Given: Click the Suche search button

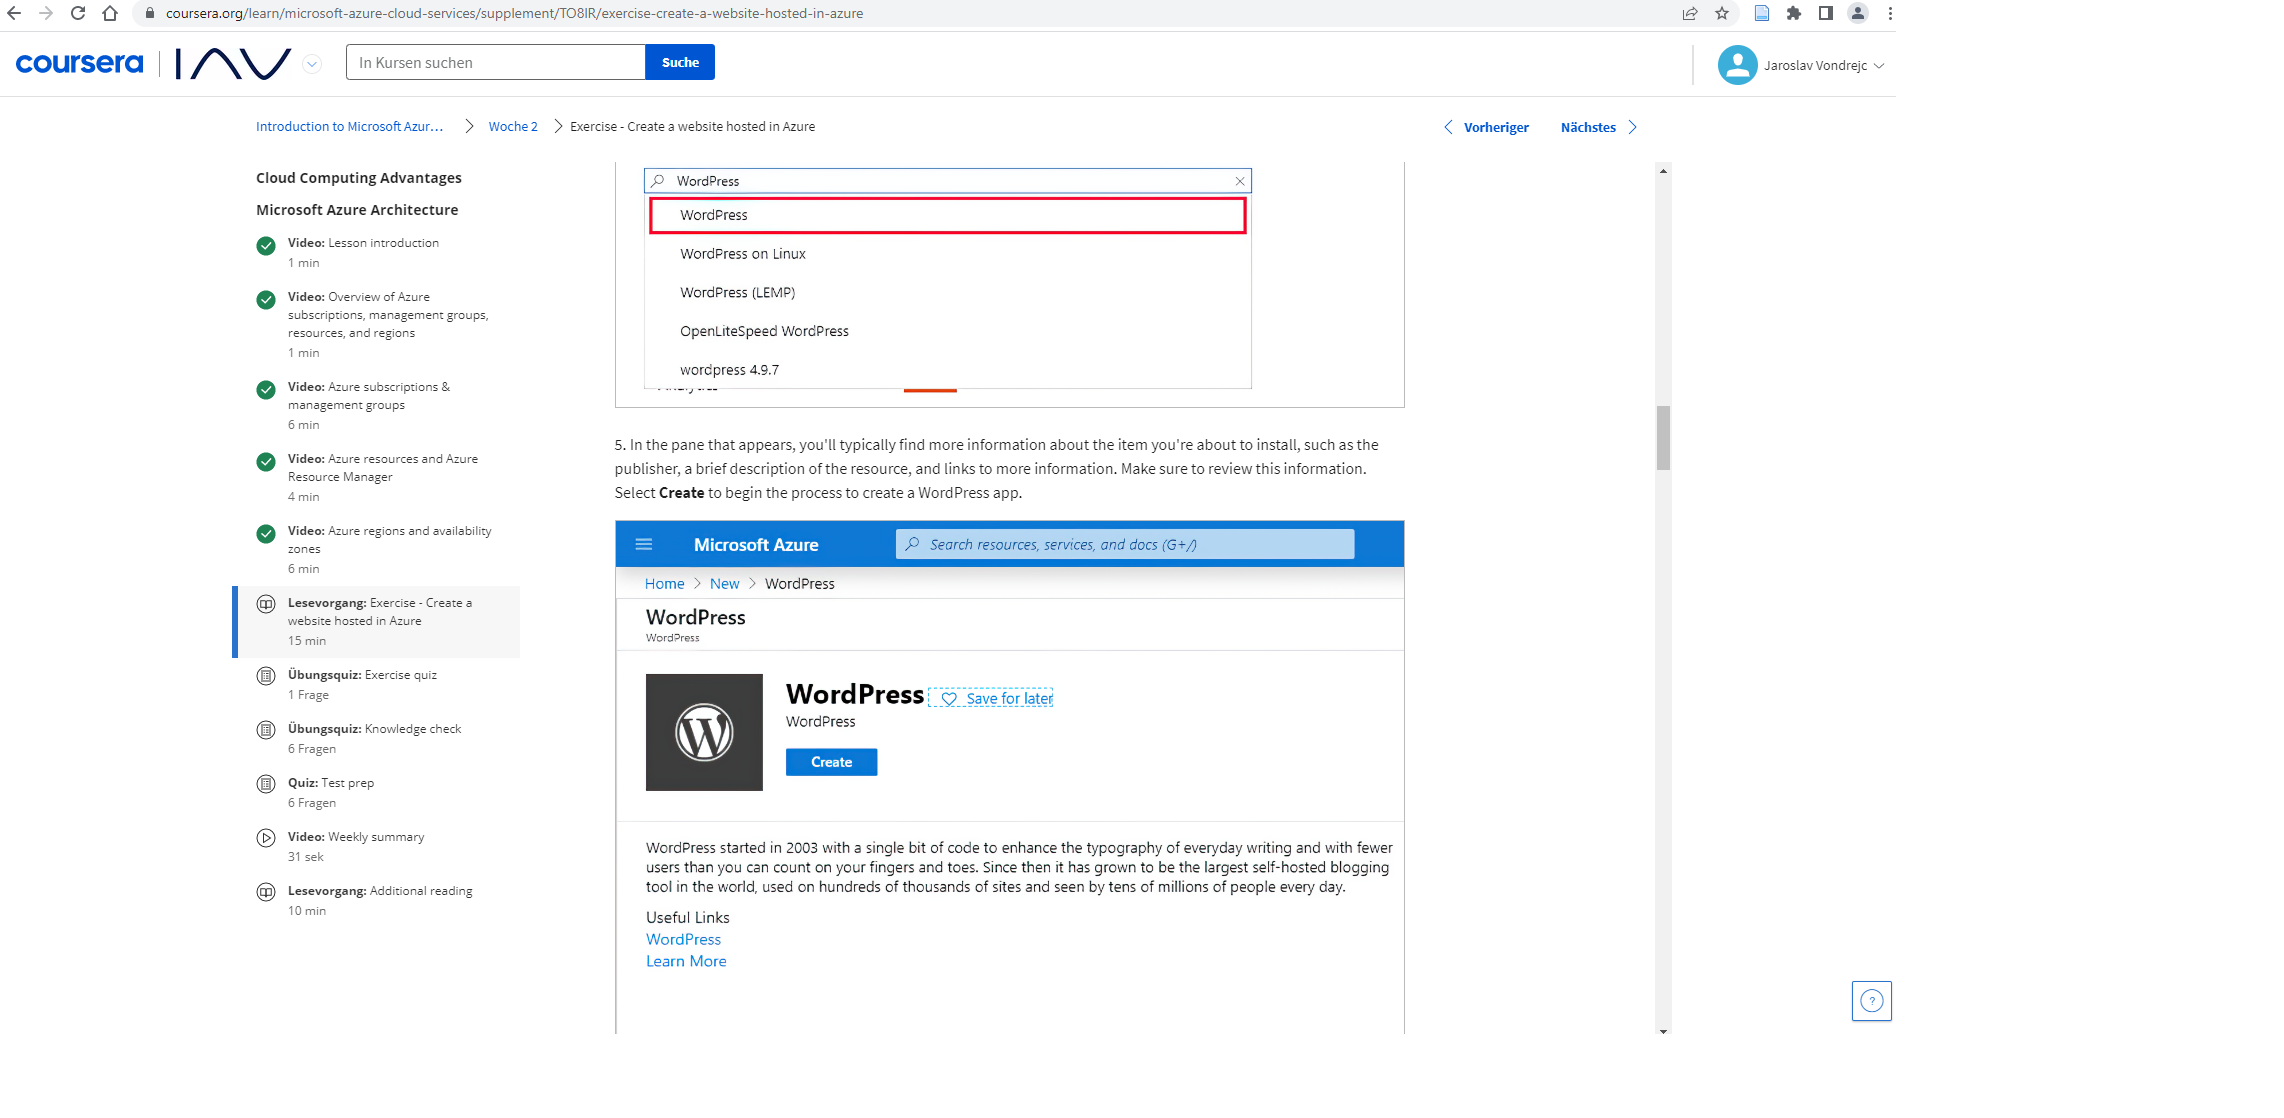Looking at the screenshot, I should click(x=680, y=62).
